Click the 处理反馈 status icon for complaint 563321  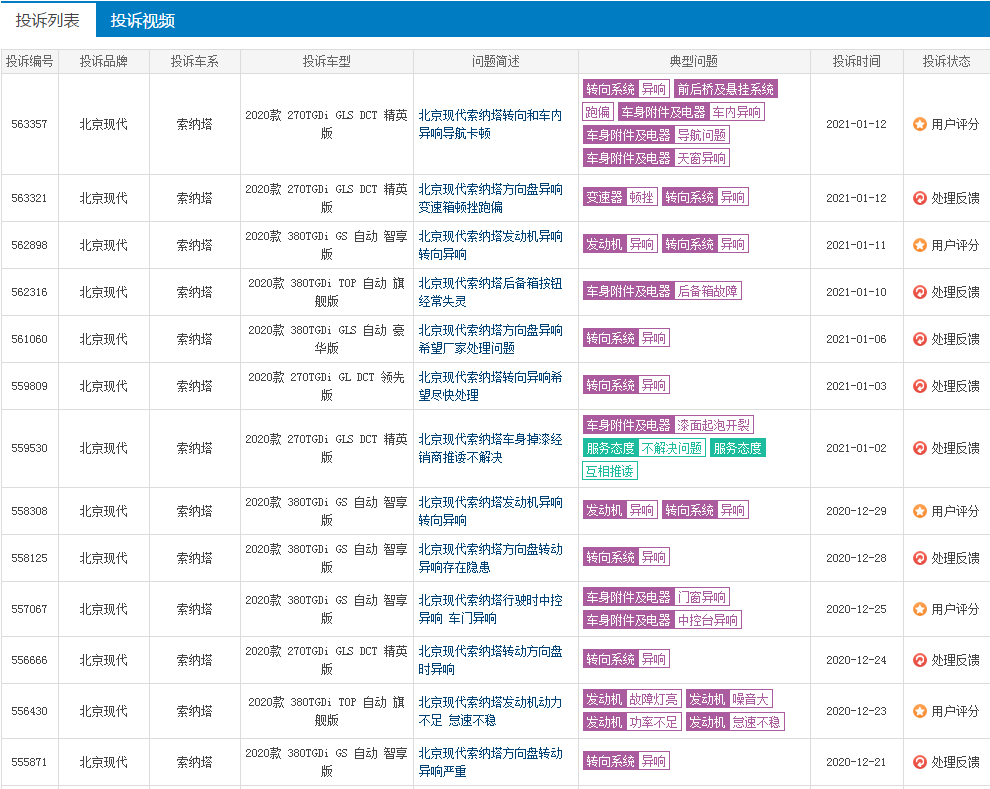(x=920, y=198)
